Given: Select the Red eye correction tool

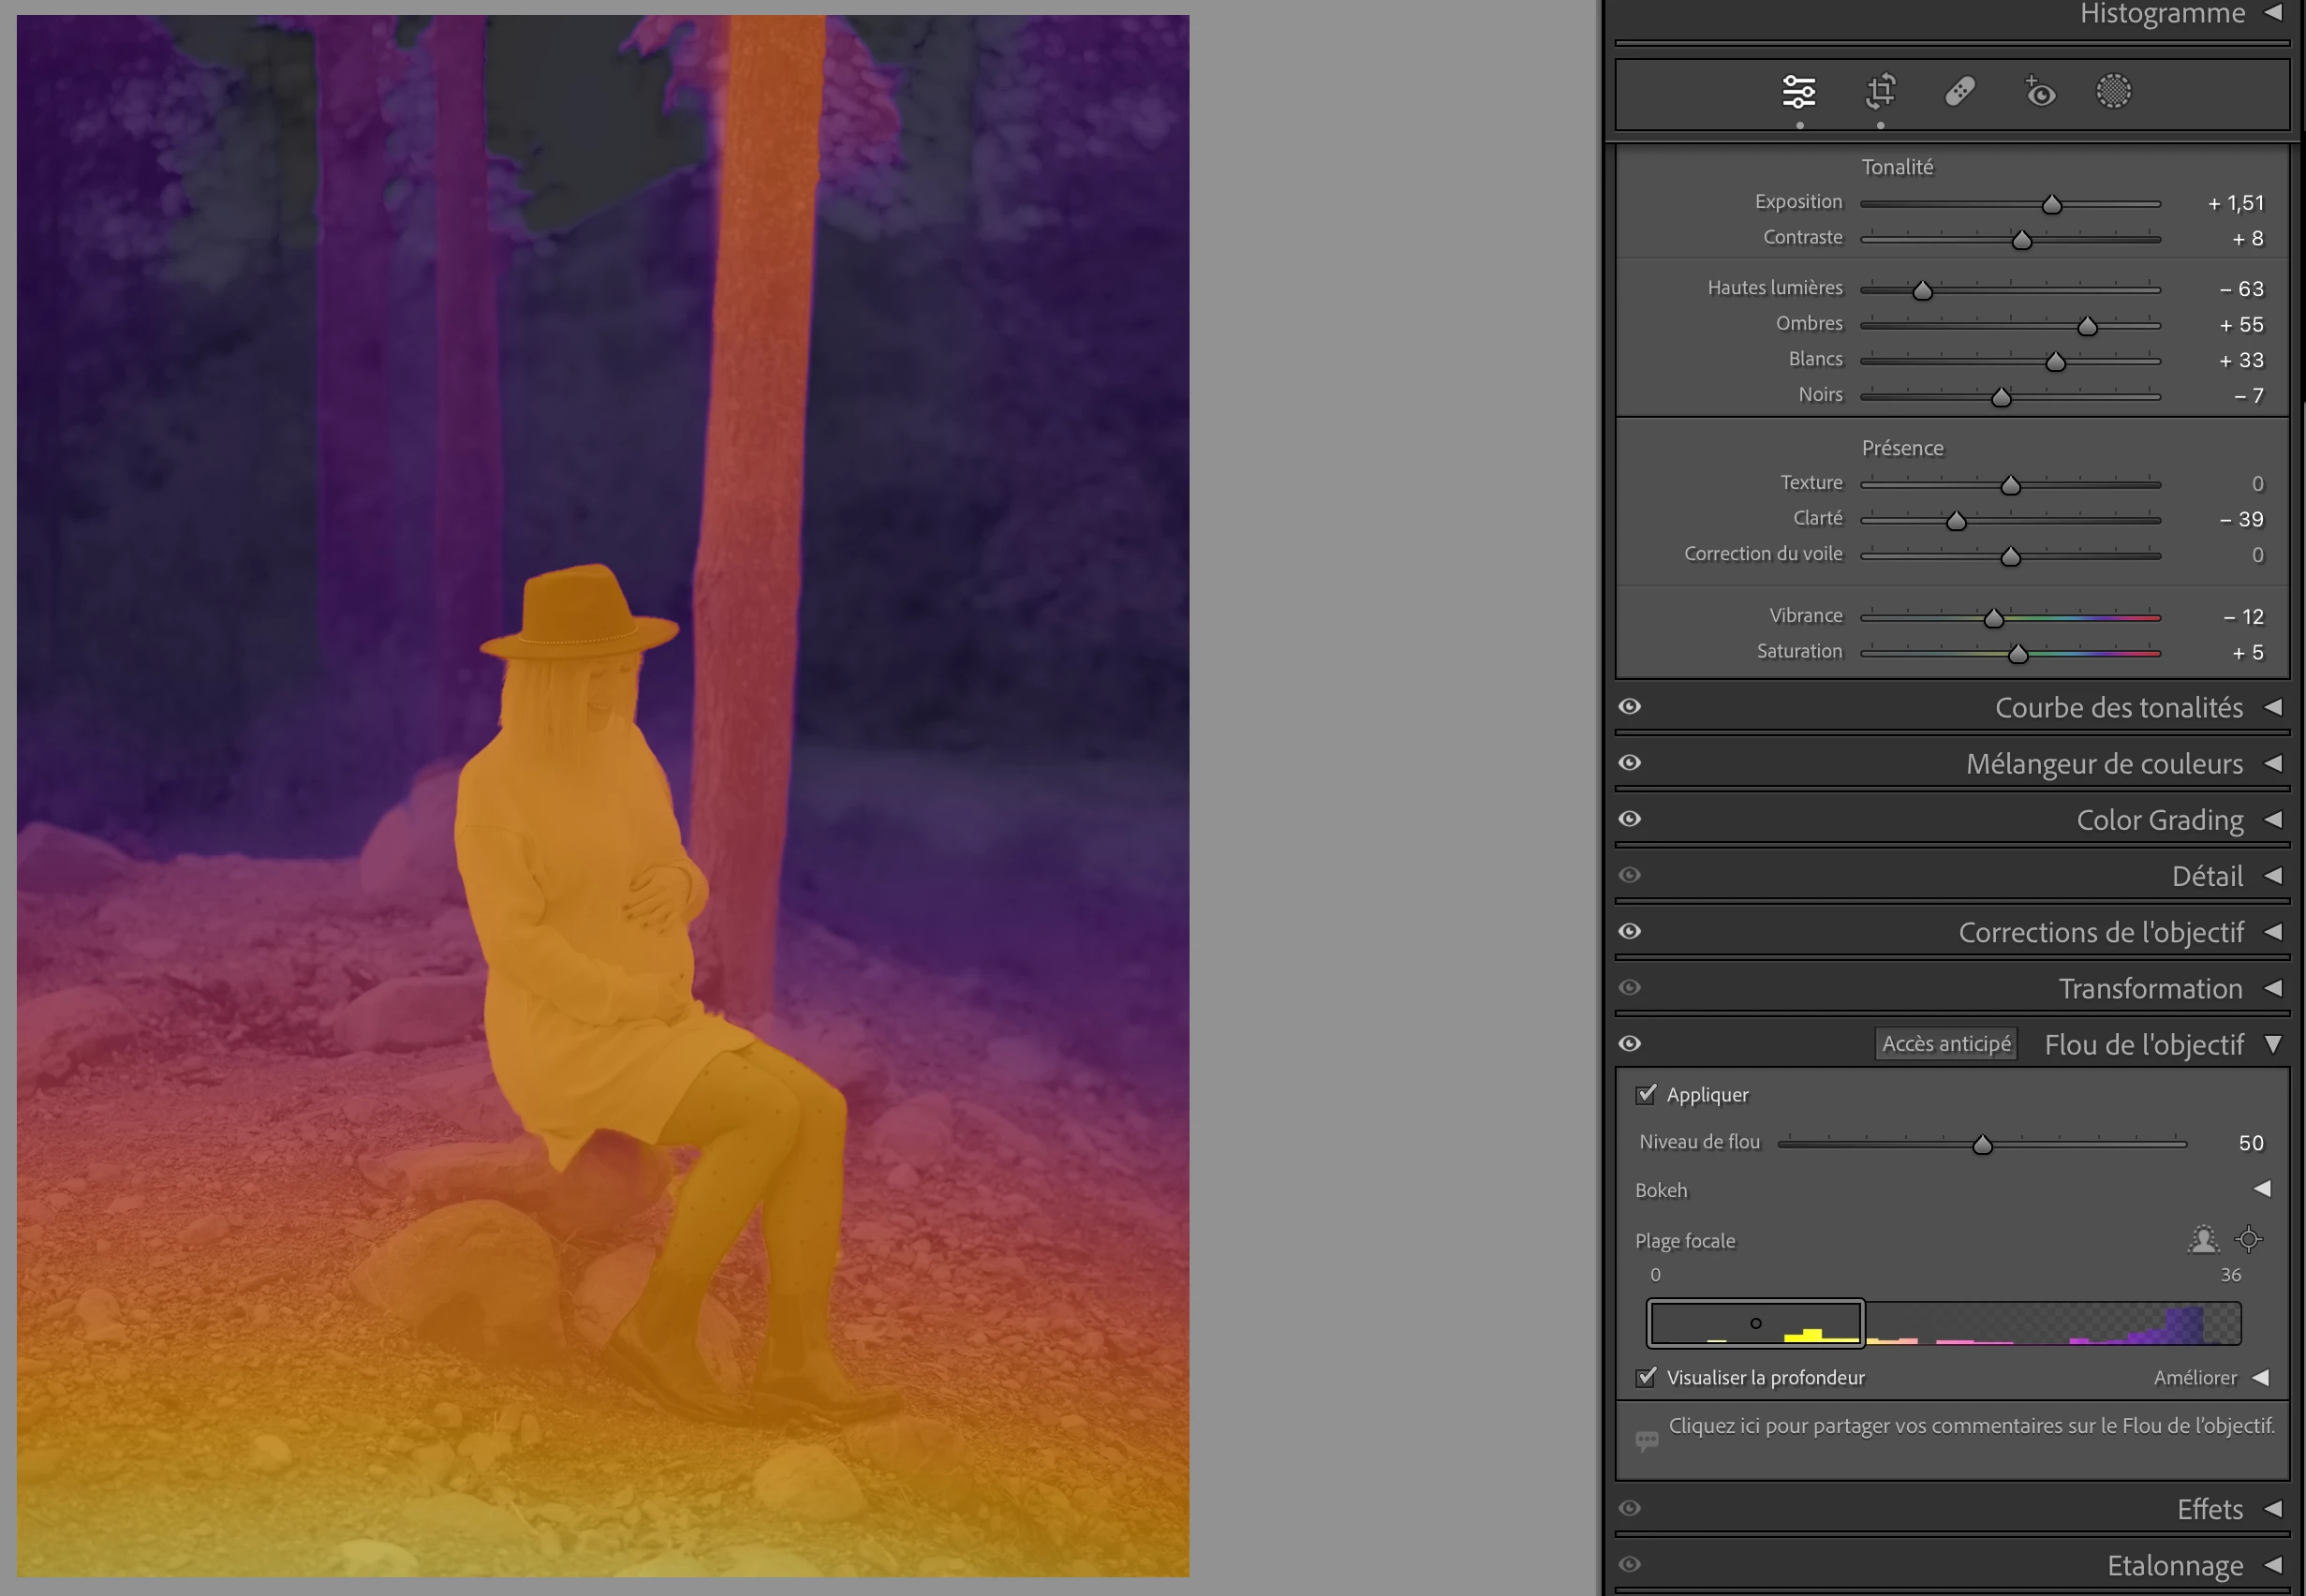Looking at the screenshot, I should [x=2039, y=92].
